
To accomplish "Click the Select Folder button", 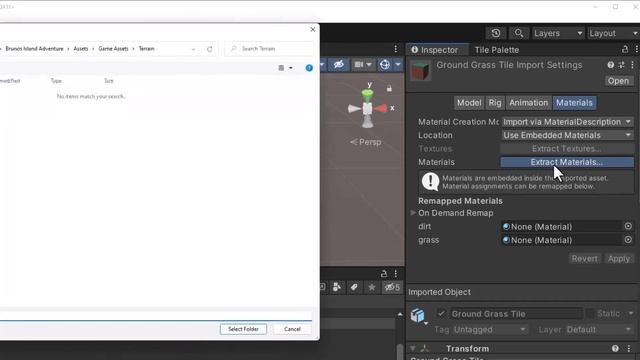I will (x=243, y=329).
